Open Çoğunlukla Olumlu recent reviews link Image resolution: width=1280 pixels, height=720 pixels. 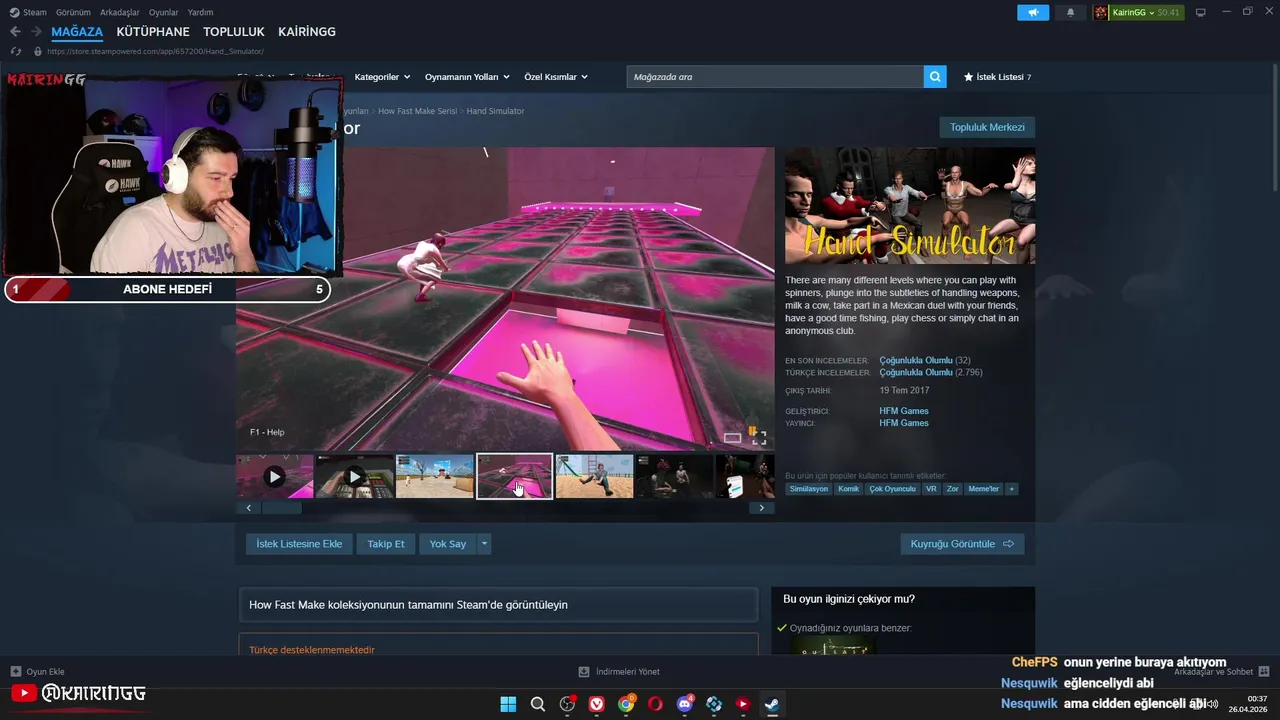[916, 360]
